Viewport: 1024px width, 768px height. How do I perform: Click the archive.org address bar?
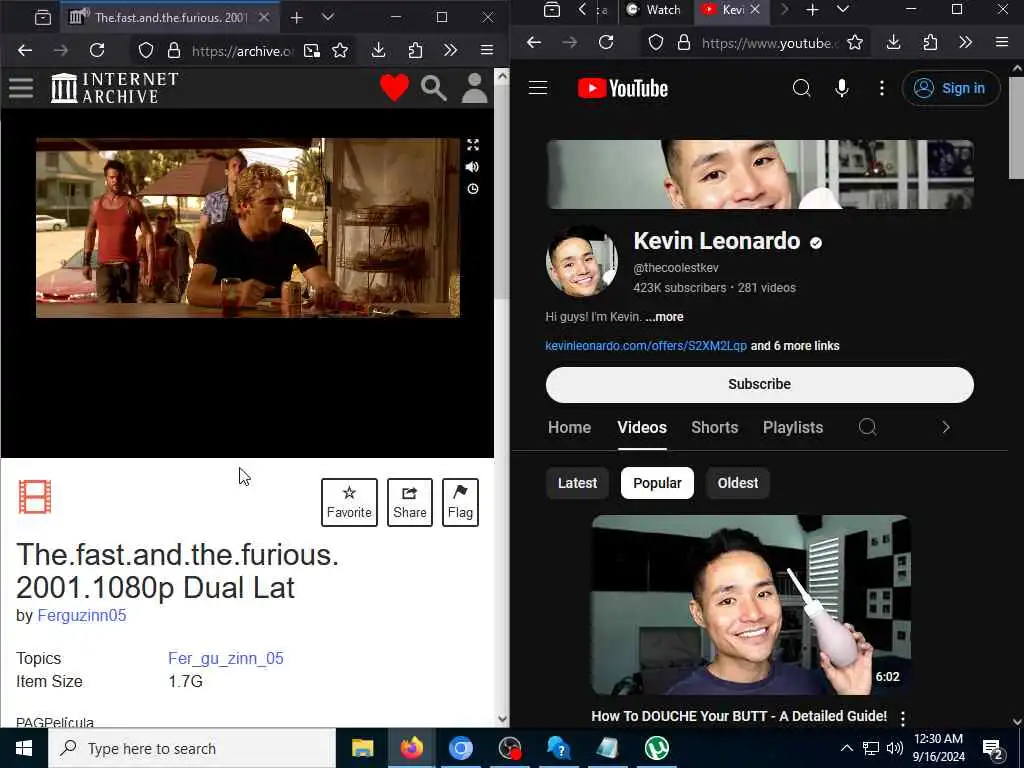(243, 51)
